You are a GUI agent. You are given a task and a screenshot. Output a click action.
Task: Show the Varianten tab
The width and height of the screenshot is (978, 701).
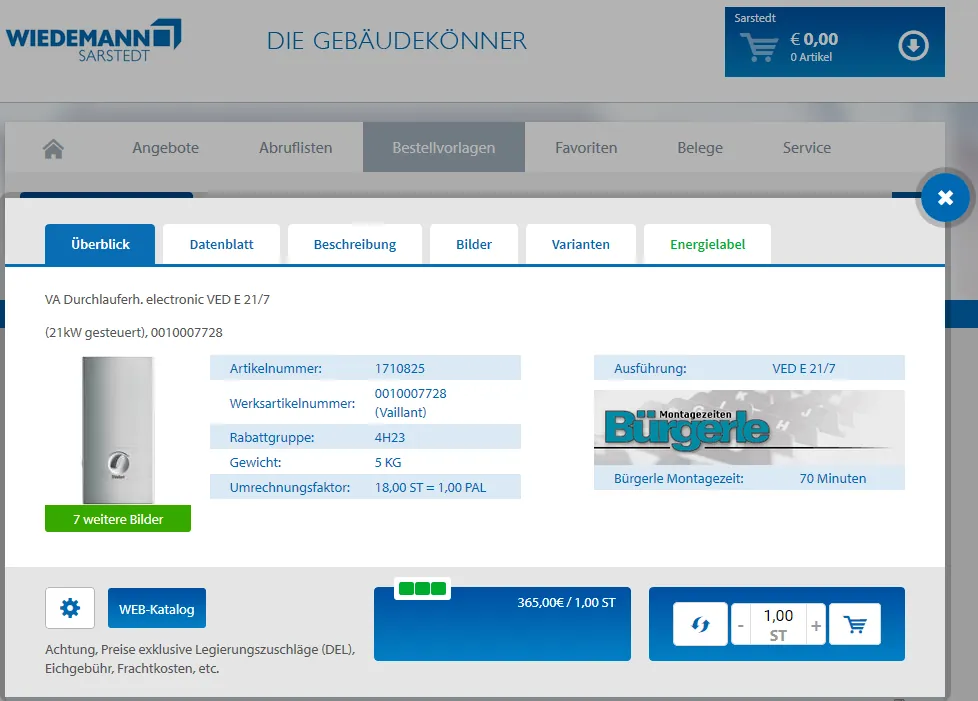pyautogui.click(x=581, y=244)
